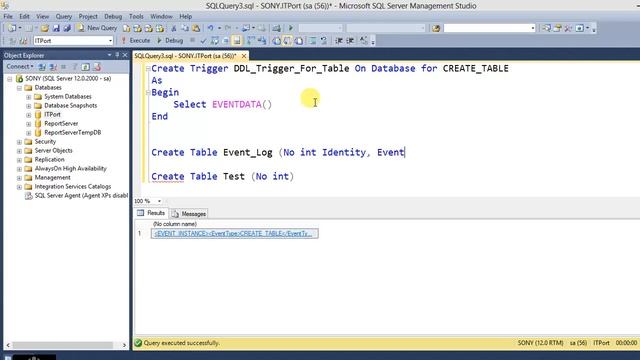Click the Display Estimated Execution Plan icon
The height and width of the screenshot is (360, 640).
215,40
